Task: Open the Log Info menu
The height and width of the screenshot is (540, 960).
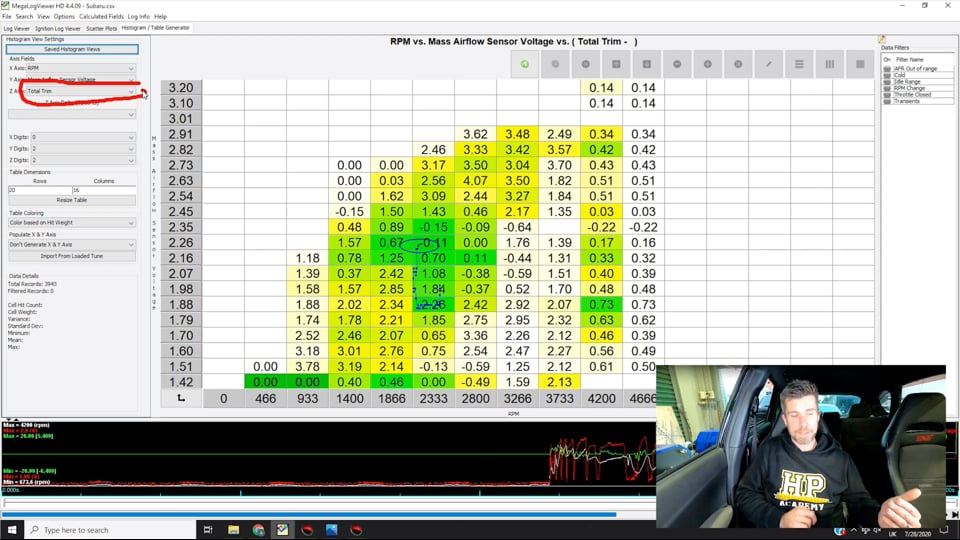Action: pos(138,17)
